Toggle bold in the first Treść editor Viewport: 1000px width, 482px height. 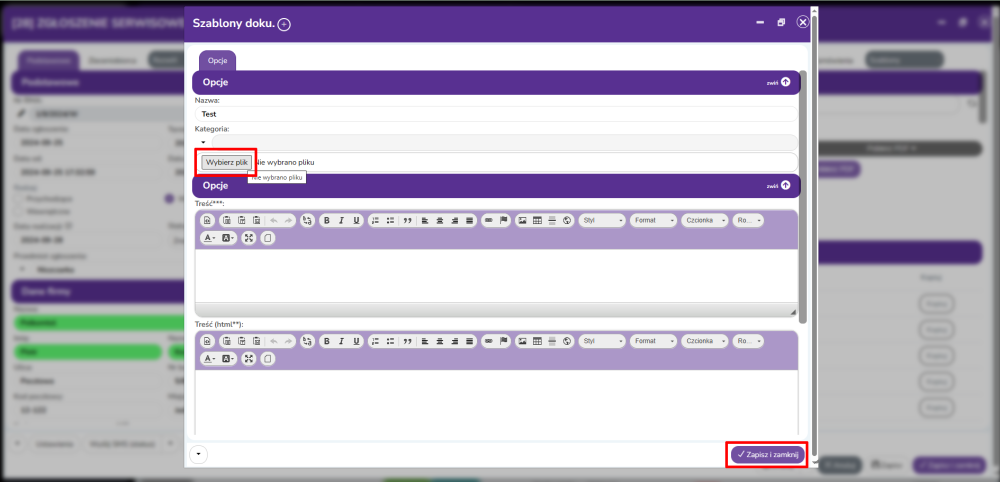[x=326, y=220]
